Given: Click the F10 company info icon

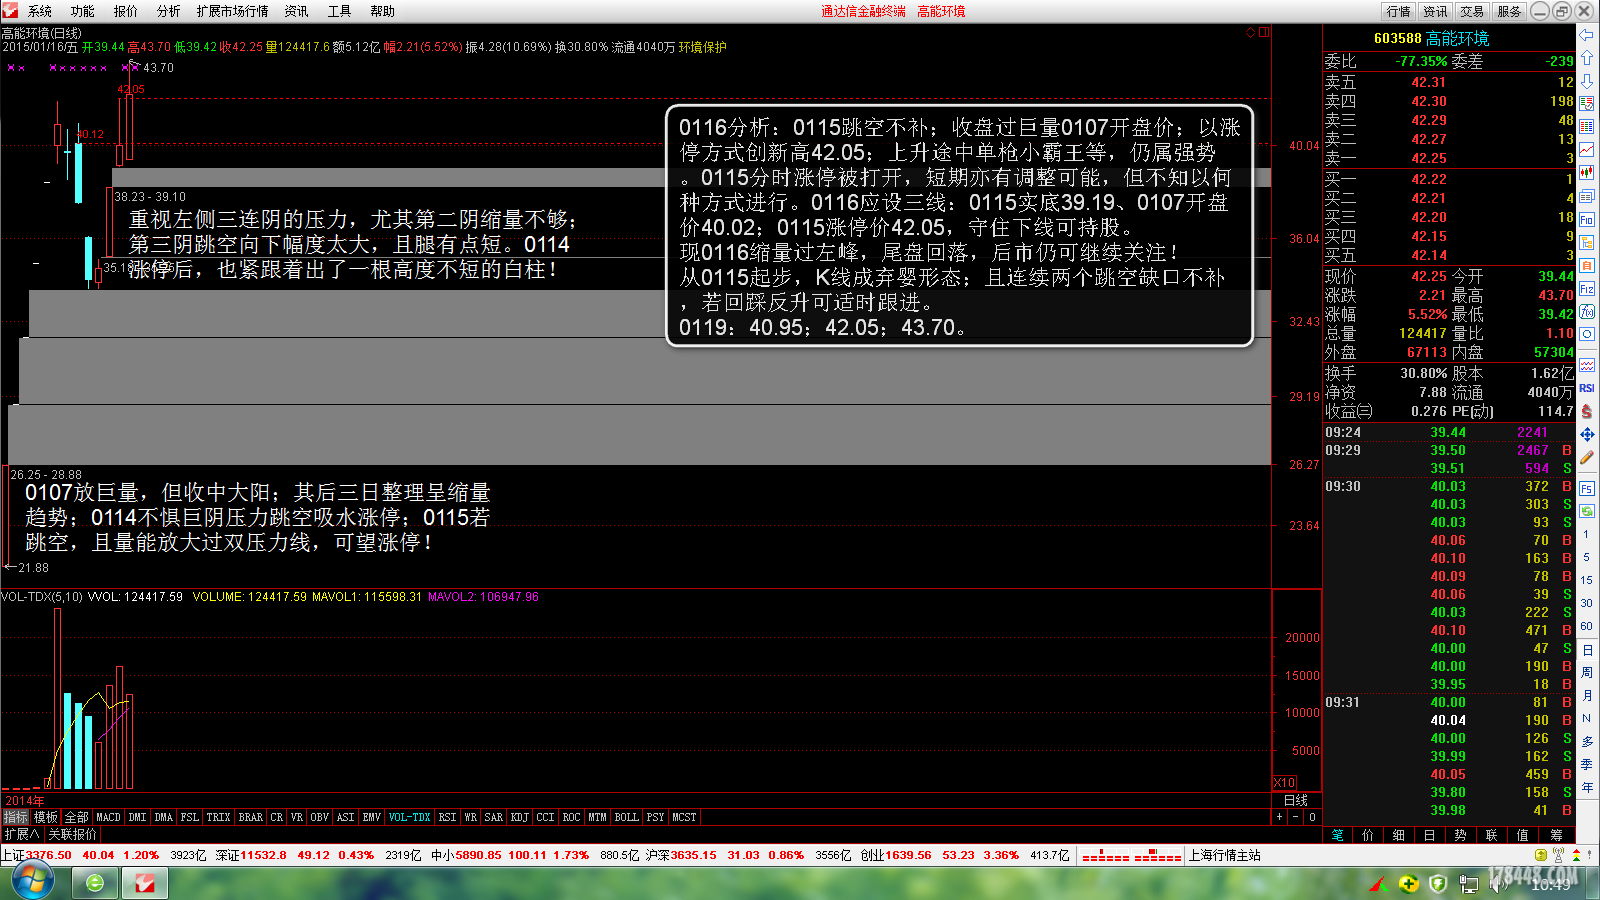Looking at the screenshot, I should 1587,219.
